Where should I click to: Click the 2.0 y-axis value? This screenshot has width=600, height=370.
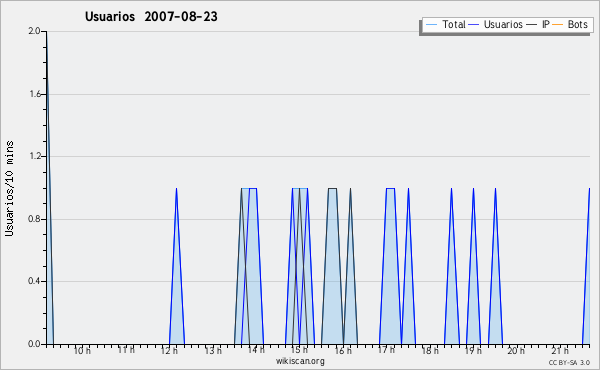(x=34, y=31)
